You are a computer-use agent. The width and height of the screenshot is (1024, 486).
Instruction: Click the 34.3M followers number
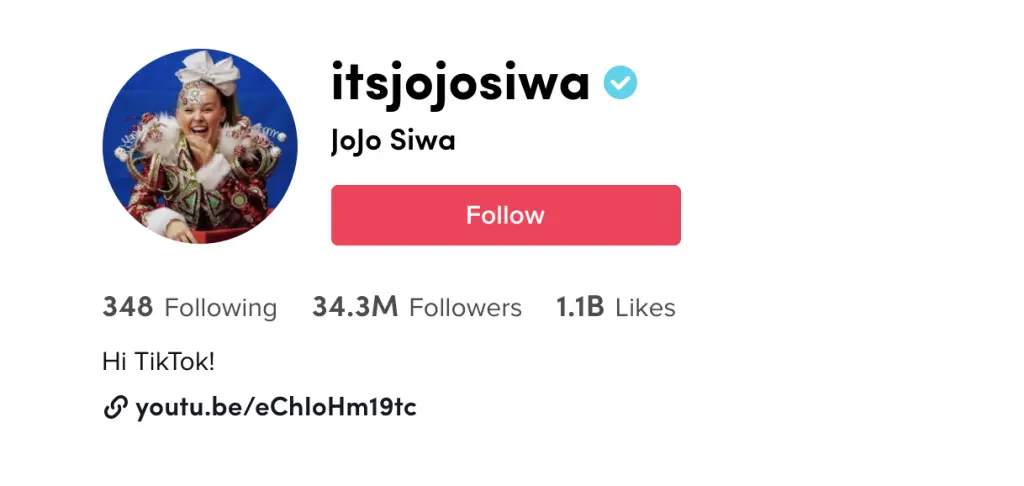coord(355,307)
